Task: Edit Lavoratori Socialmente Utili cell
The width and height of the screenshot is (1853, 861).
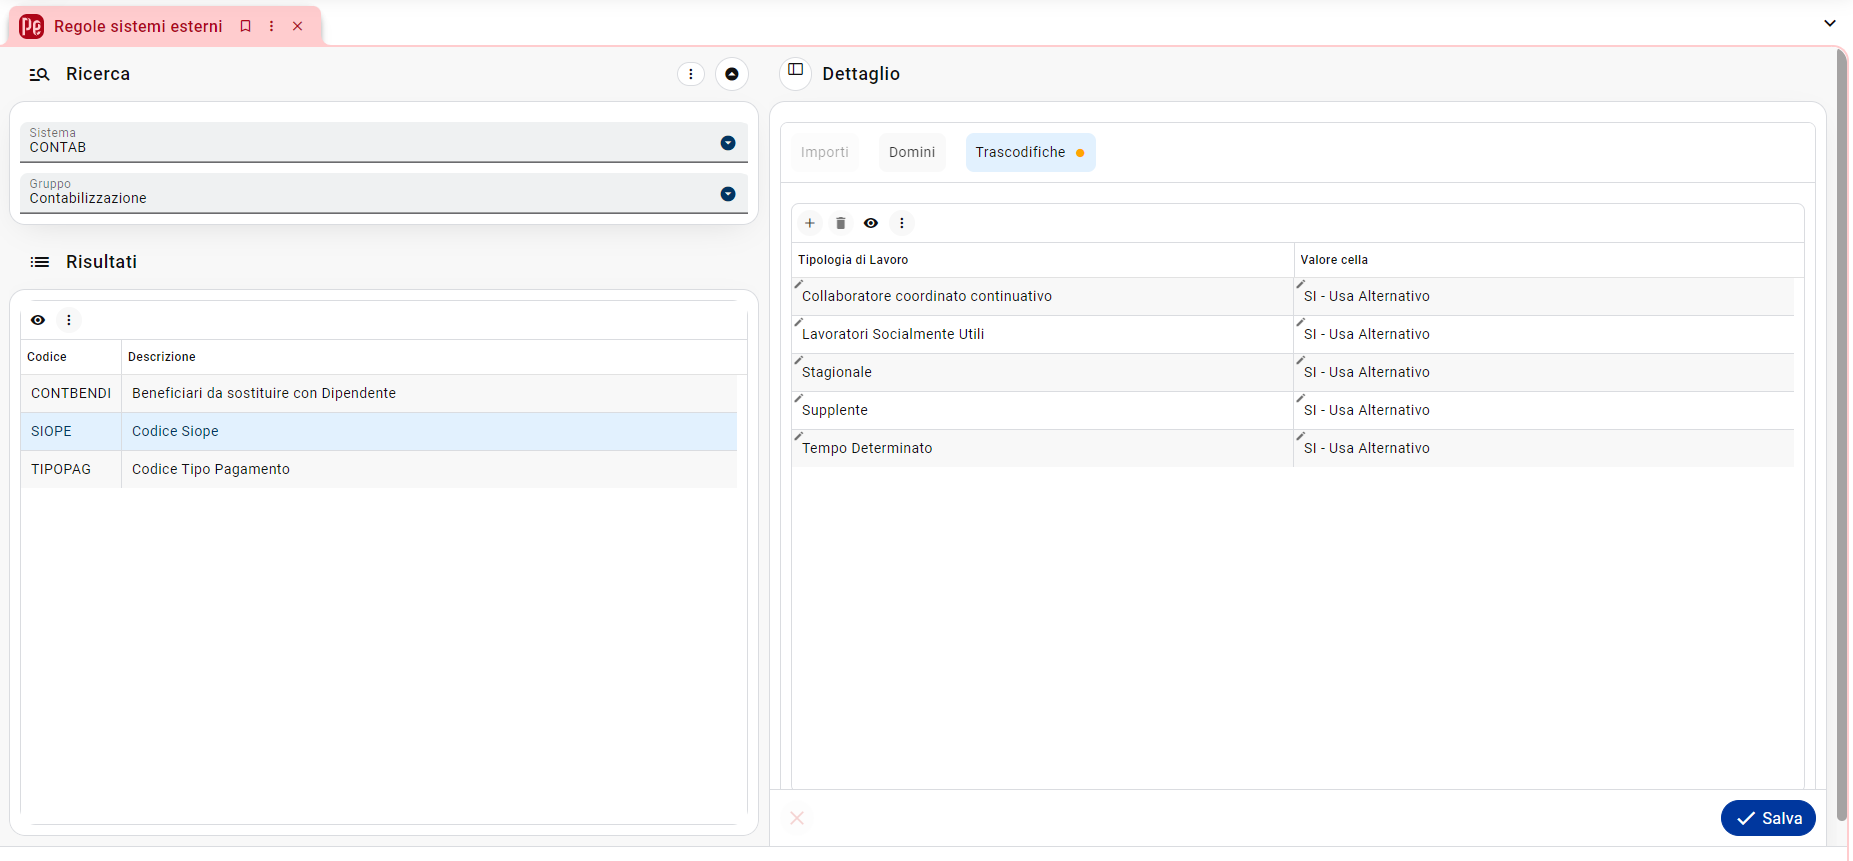Action: click(x=1042, y=334)
